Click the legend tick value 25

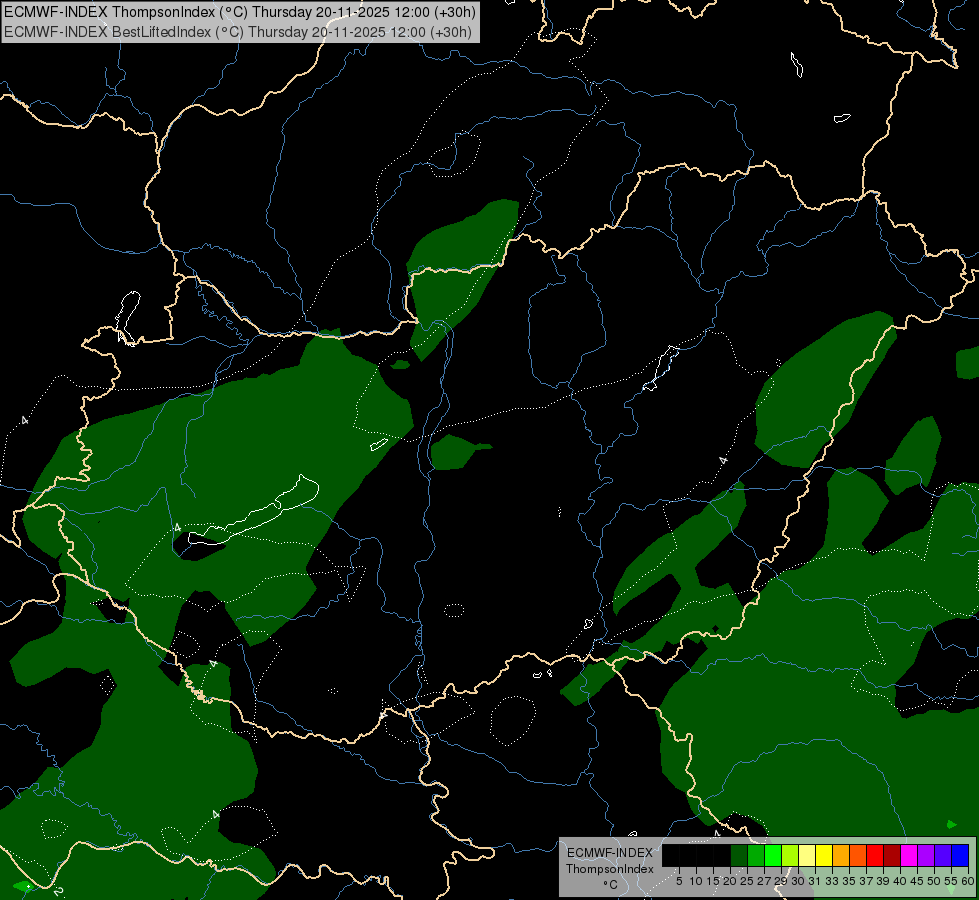coord(747,881)
